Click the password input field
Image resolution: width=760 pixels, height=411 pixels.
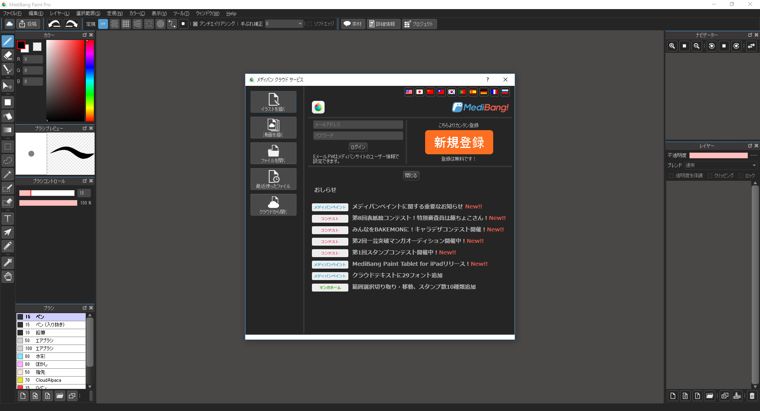tap(358, 136)
